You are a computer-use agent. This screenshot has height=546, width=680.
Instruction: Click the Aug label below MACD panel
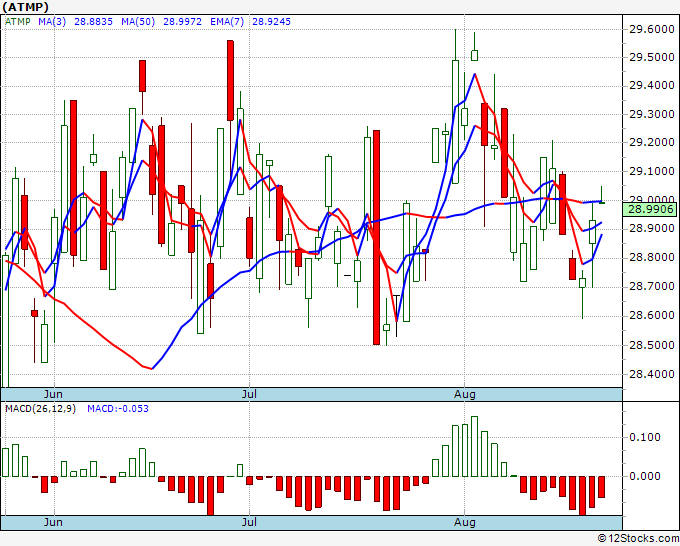(x=464, y=522)
